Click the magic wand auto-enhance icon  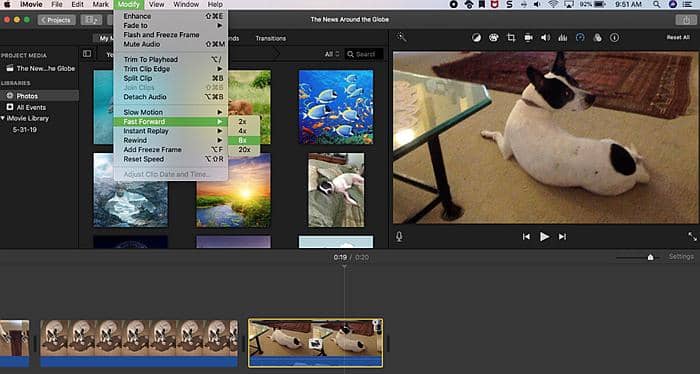pos(401,38)
